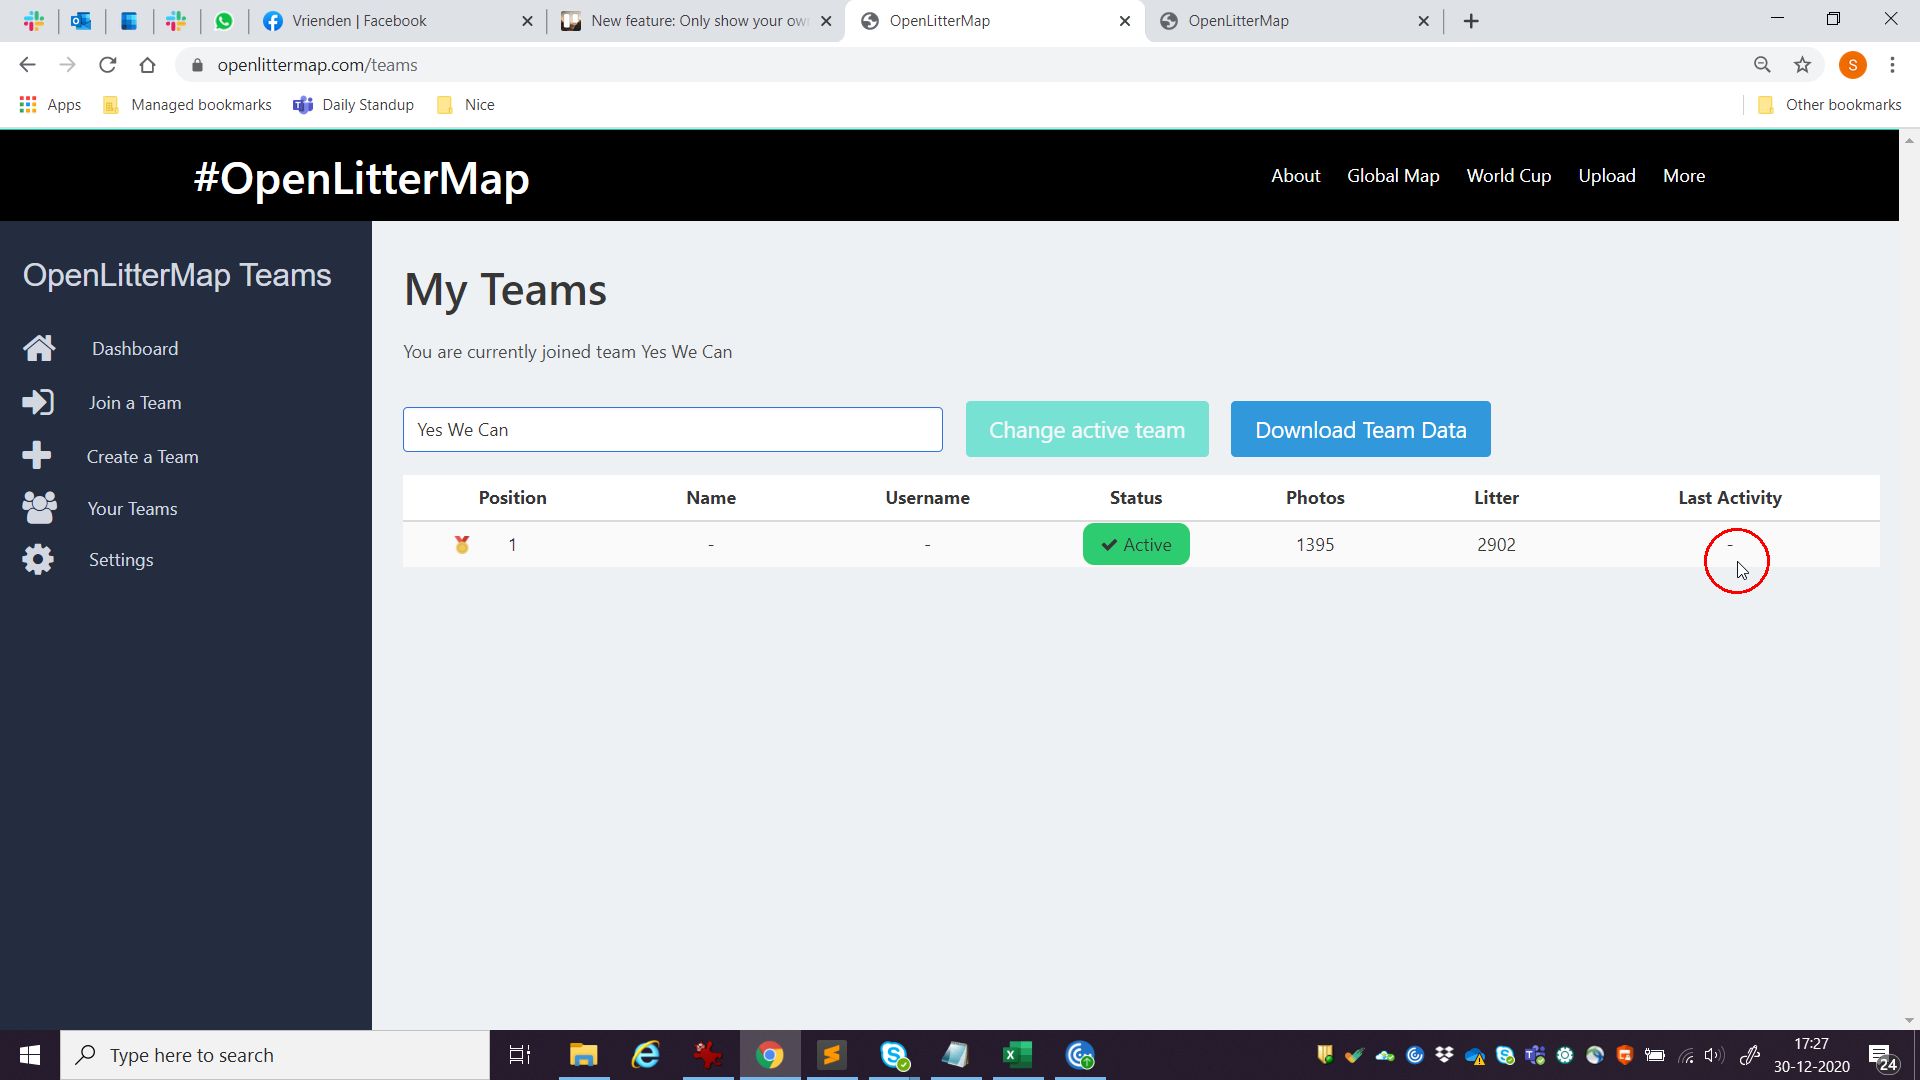This screenshot has height=1080, width=1920.
Task: Mute volume via the speaker tray icon
Action: (1715, 1055)
